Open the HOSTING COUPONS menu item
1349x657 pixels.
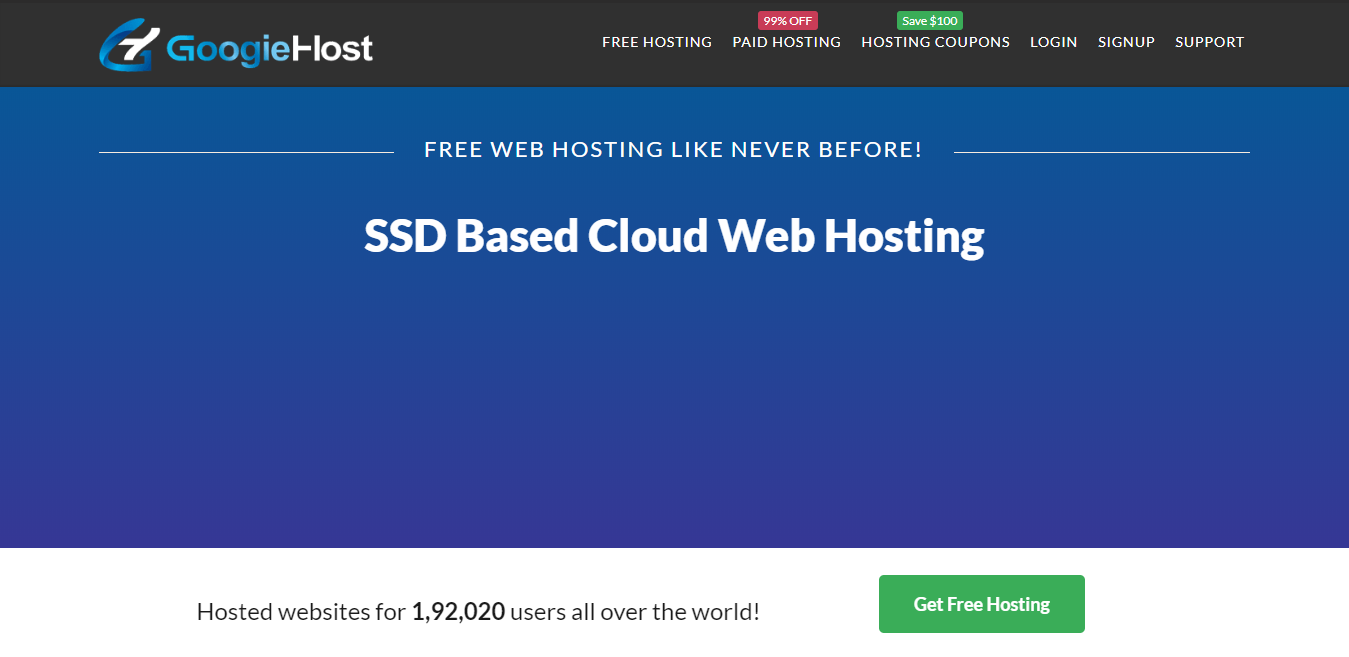tap(936, 42)
